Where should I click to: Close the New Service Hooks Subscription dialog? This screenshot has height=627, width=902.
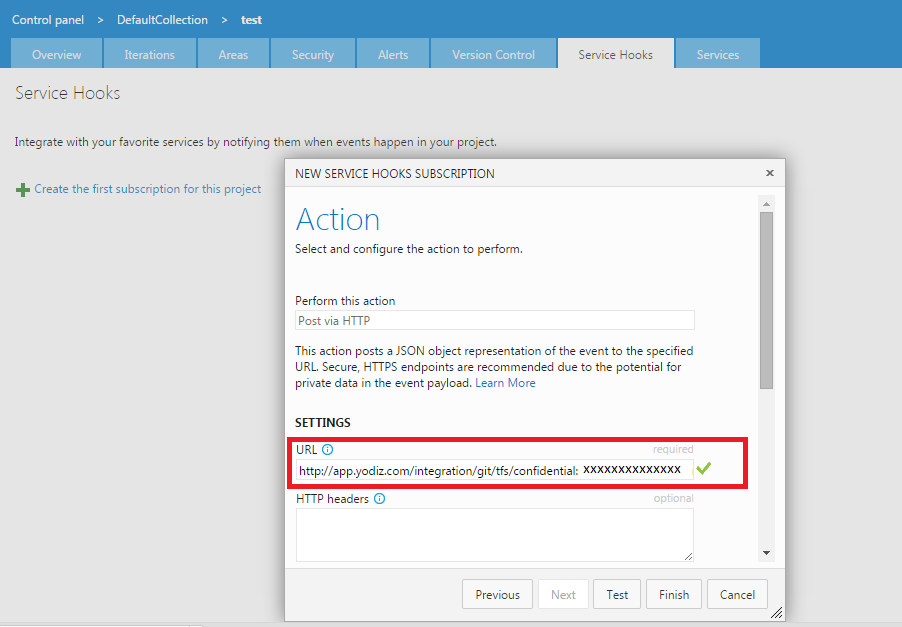tap(769, 173)
